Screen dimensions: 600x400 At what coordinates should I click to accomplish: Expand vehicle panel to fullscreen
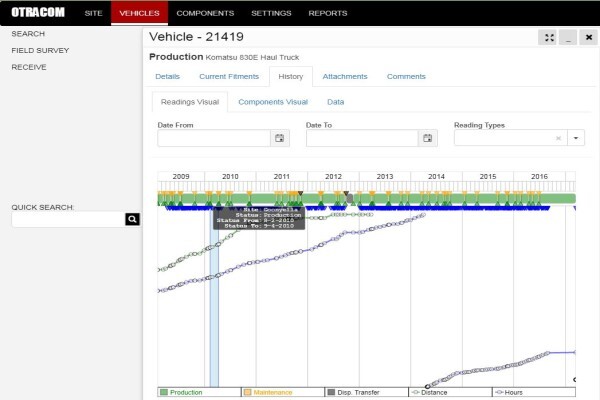pyautogui.click(x=549, y=38)
